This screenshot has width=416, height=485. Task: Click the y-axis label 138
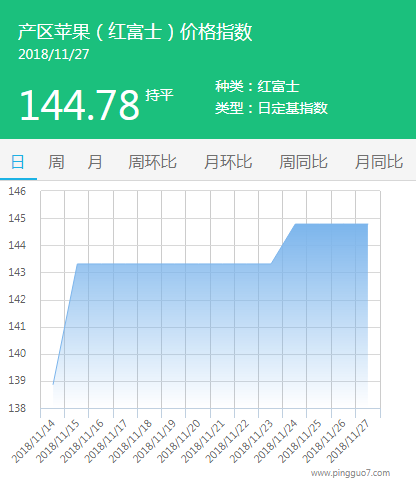pos(17,408)
